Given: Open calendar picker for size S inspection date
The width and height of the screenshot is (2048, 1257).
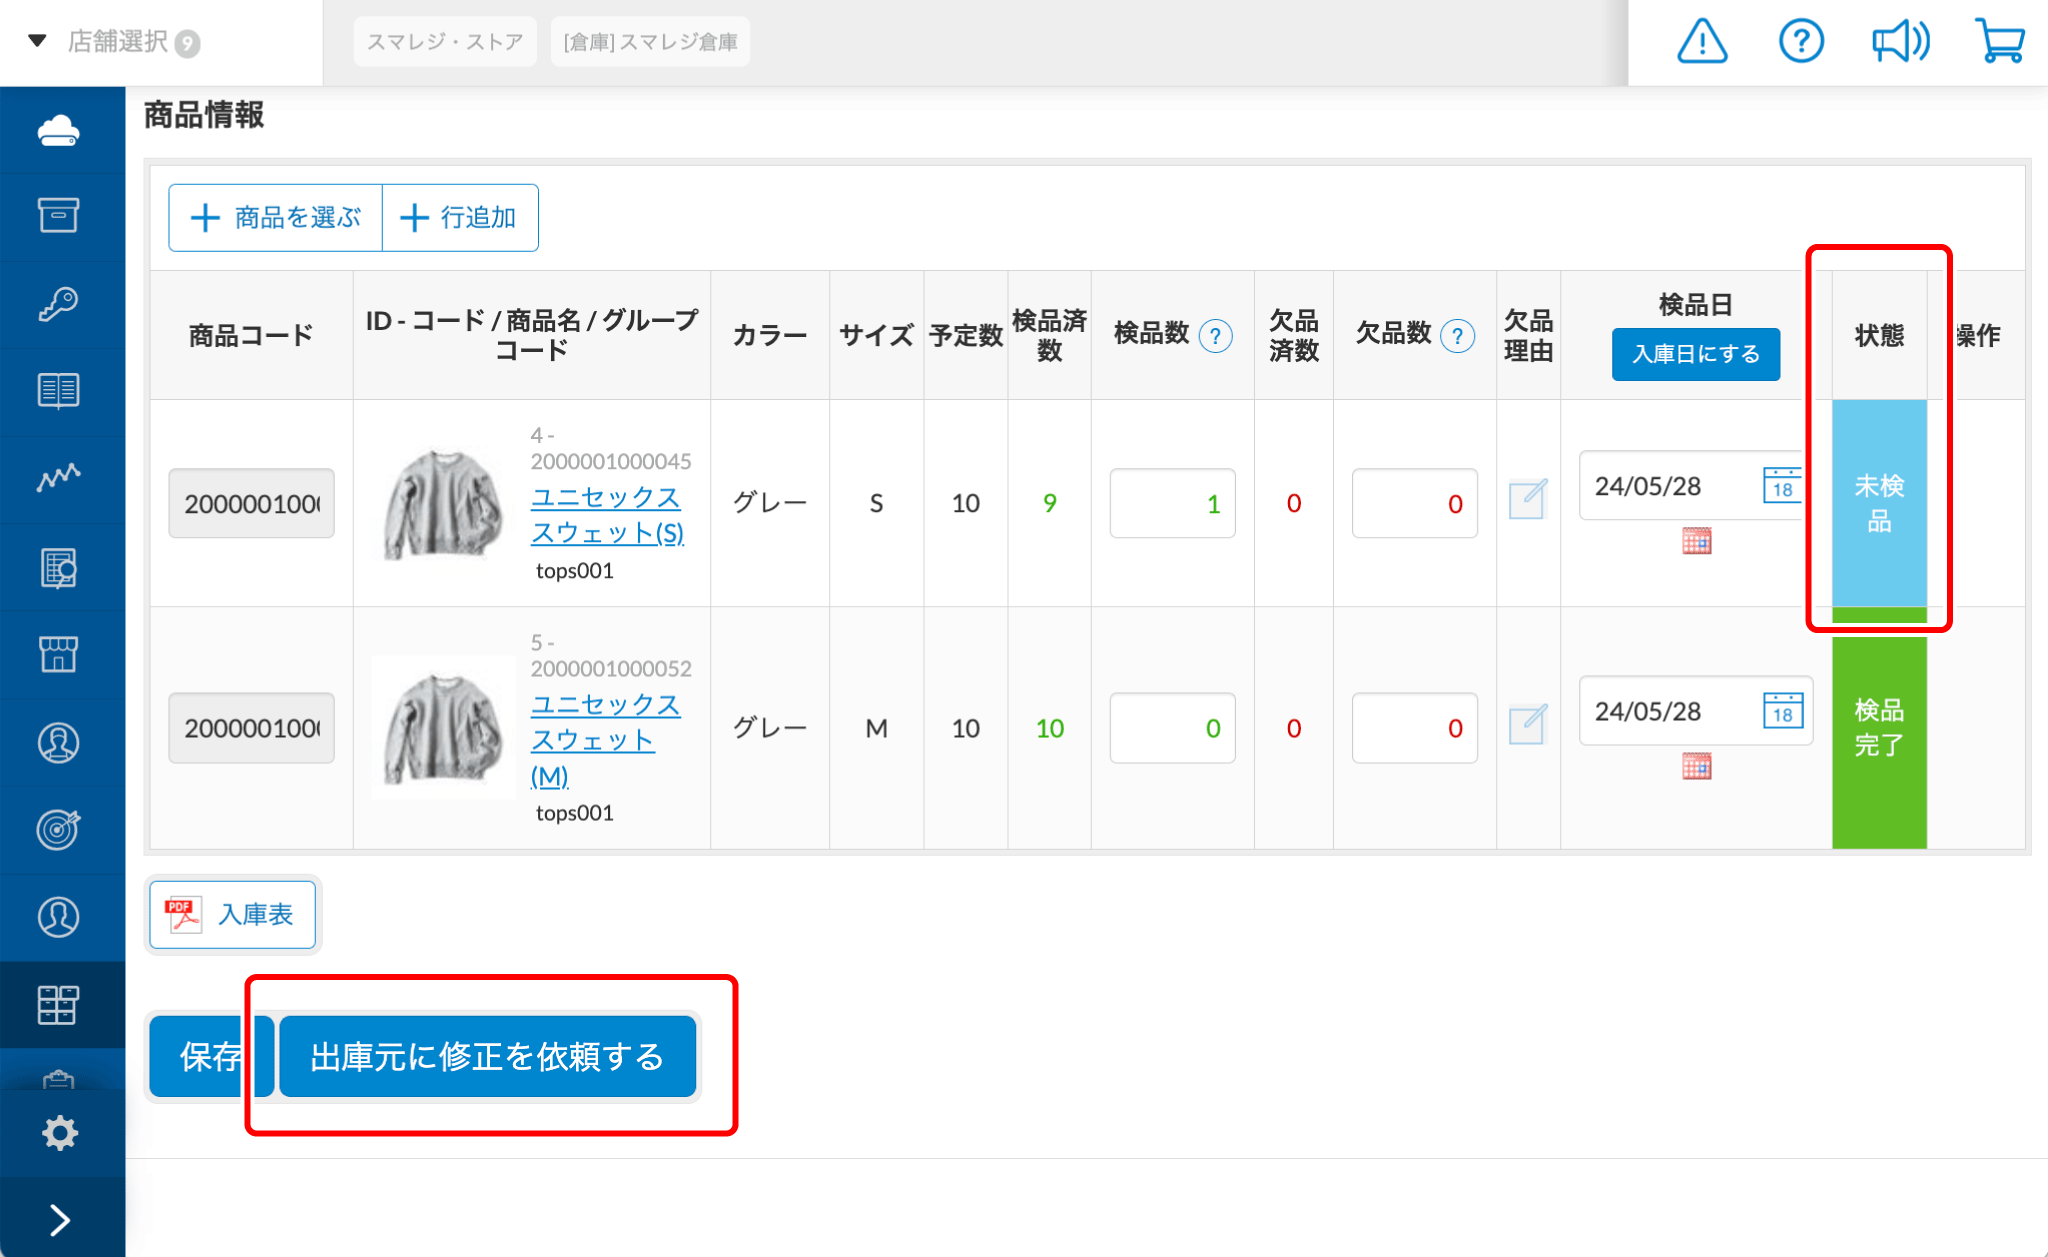Looking at the screenshot, I should point(1782,486).
